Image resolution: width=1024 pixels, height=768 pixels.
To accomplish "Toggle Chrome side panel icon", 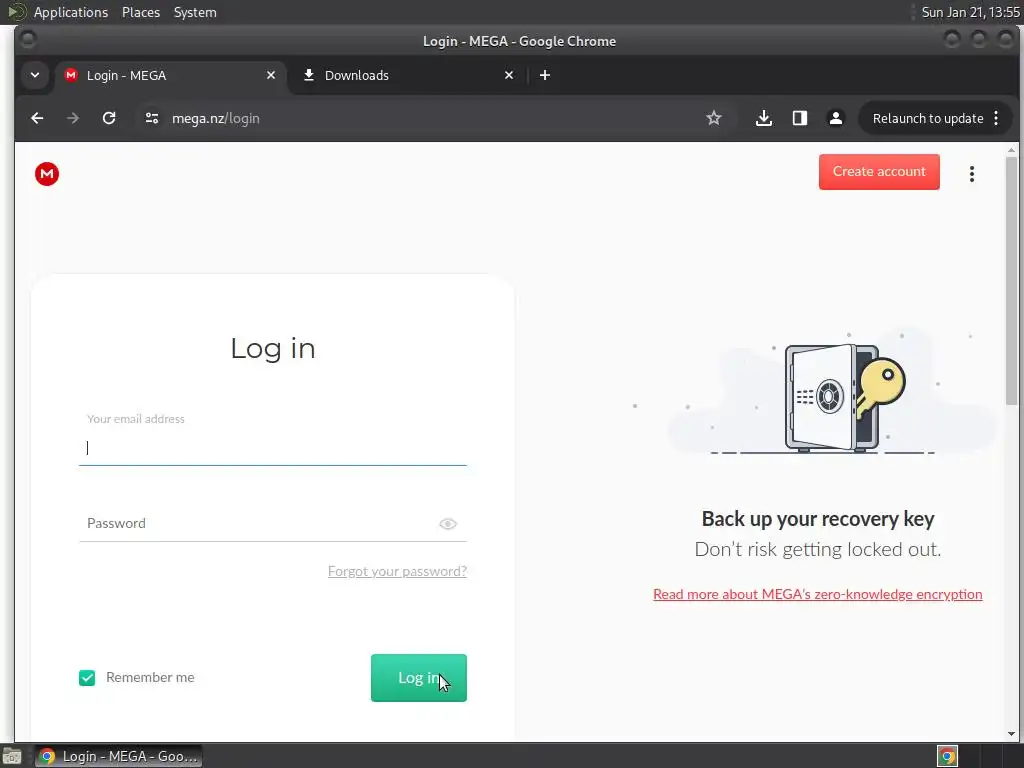I will point(800,118).
